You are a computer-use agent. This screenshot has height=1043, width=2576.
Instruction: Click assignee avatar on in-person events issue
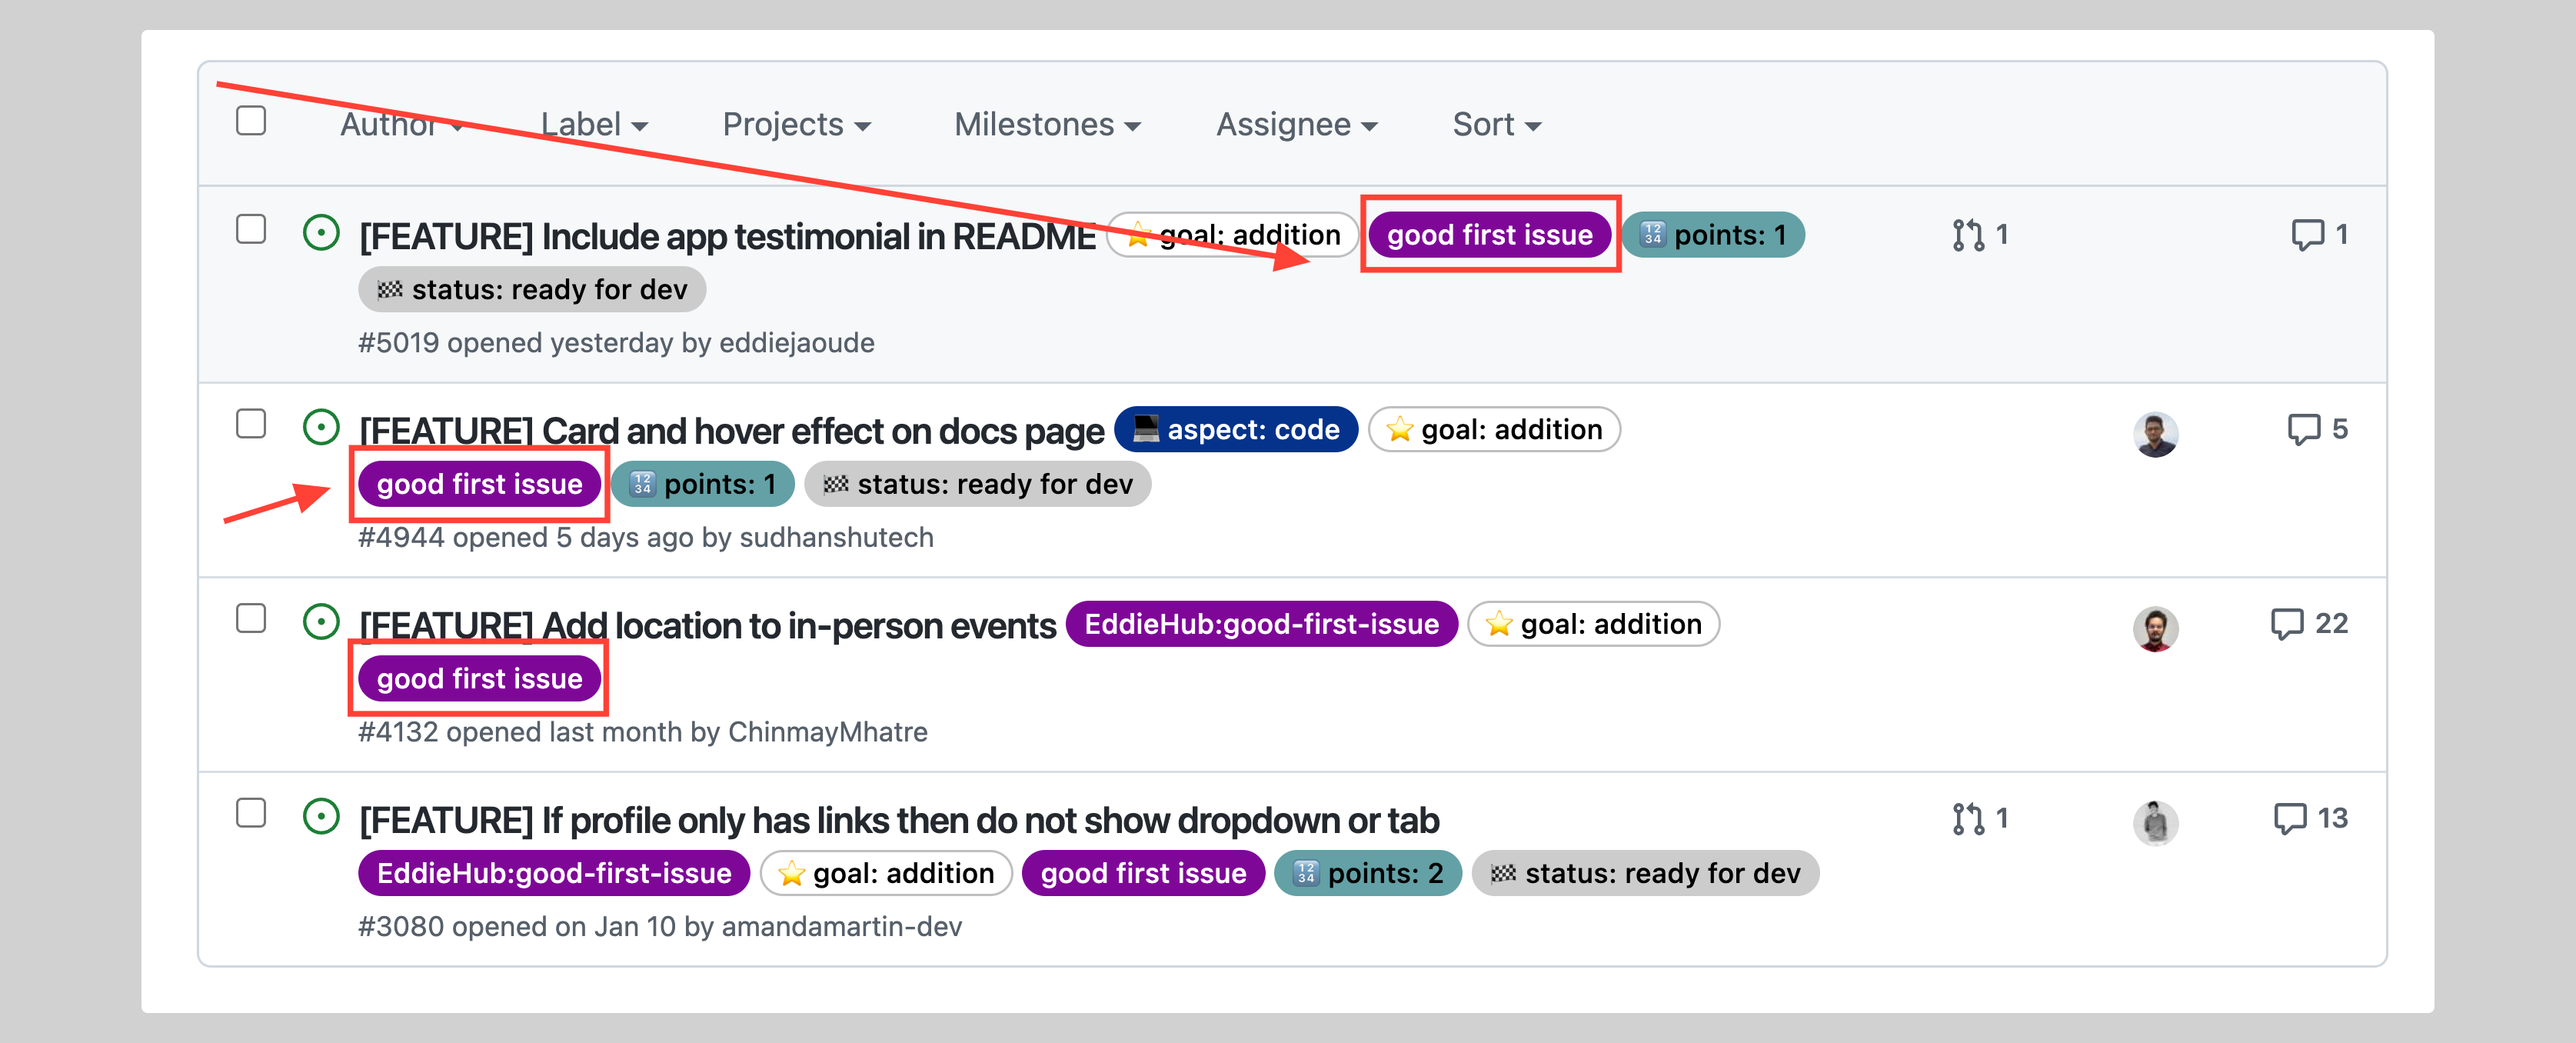2155,629
